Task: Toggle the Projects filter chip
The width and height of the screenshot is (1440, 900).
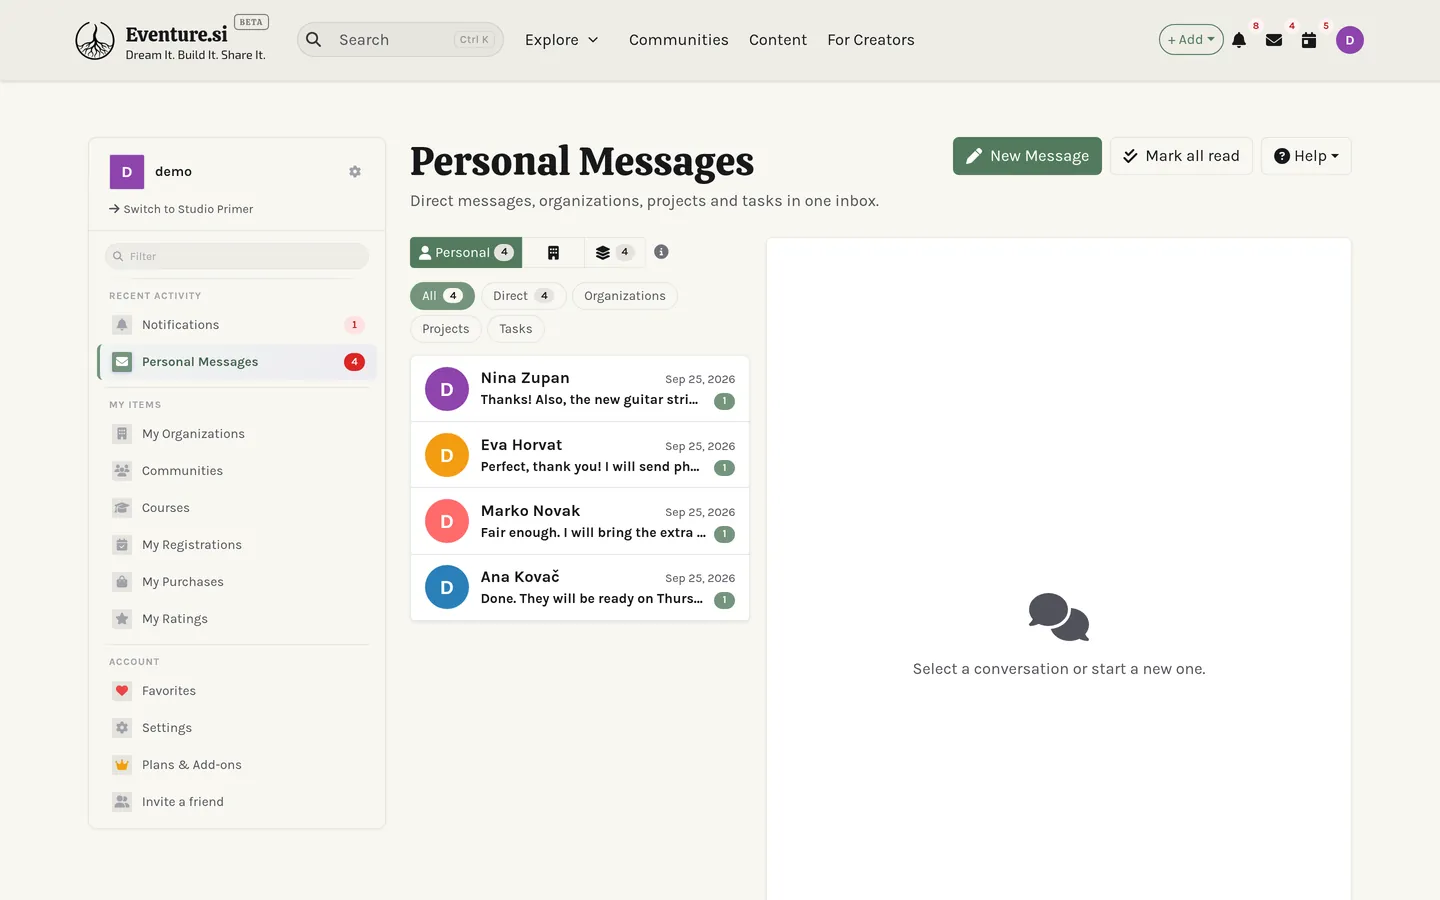Action: click(446, 329)
